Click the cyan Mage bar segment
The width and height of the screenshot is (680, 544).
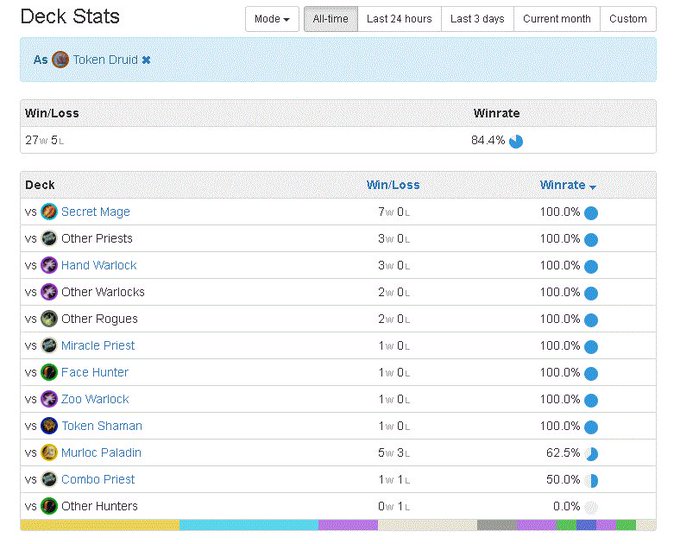[x=249, y=525]
